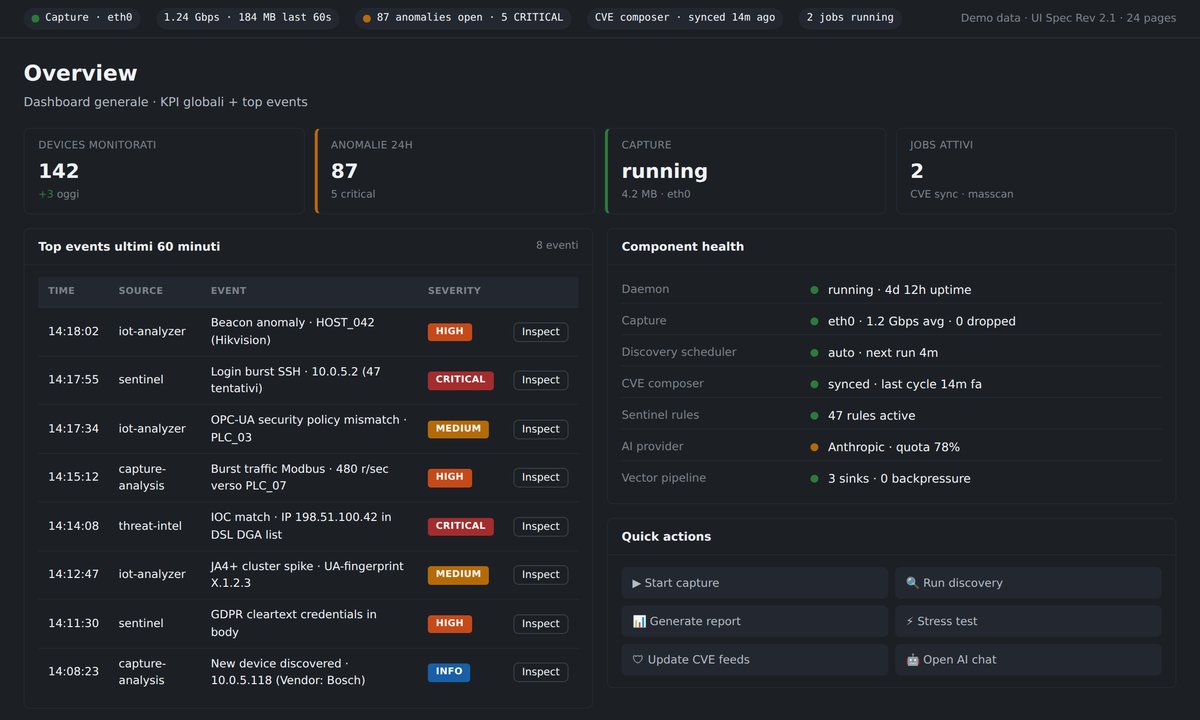Image resolution: width=1200 pixels, height=720 pixels.
Task: Click the green dot in Capture eth0 pill
Action: click(36, 18)
